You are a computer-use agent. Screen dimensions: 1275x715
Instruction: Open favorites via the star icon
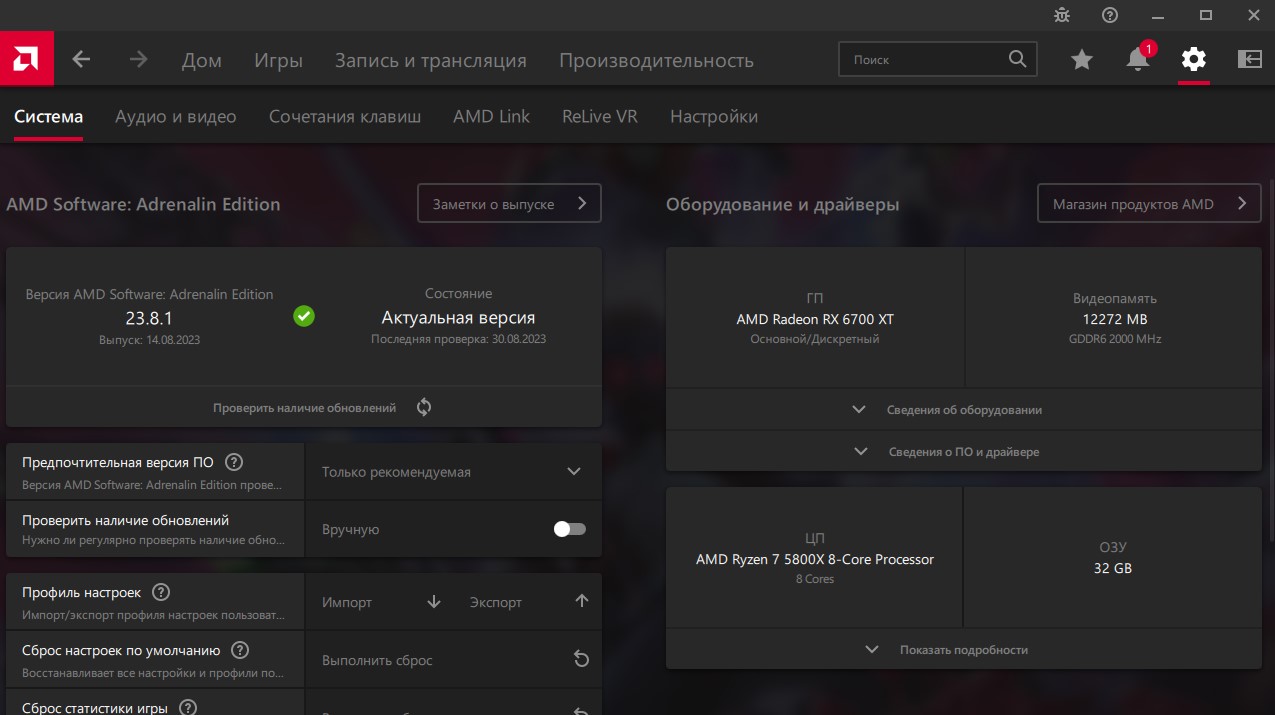pos(1082,60)
